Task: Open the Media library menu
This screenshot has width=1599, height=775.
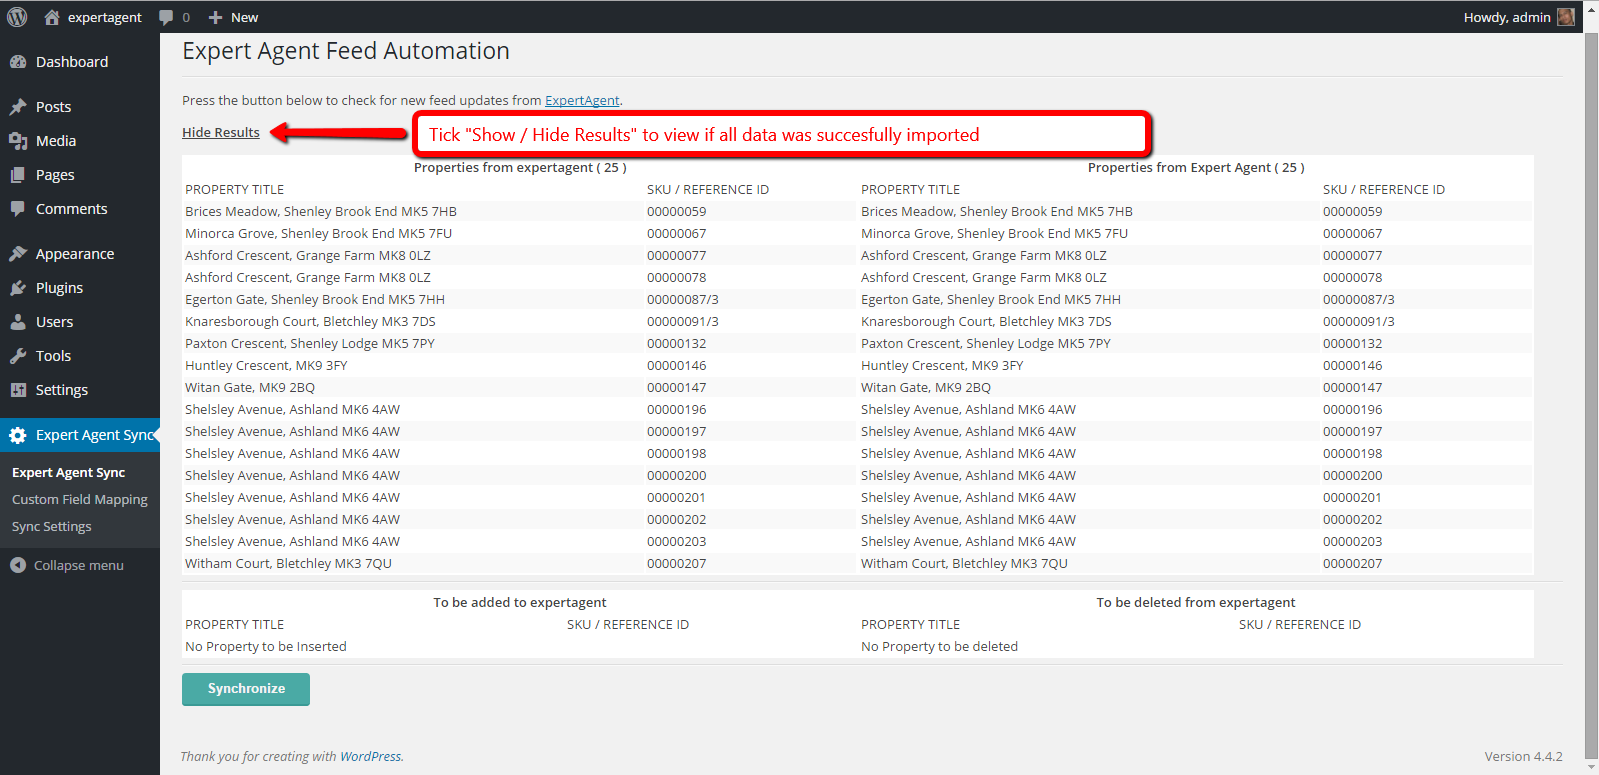Action: point(56,141)
